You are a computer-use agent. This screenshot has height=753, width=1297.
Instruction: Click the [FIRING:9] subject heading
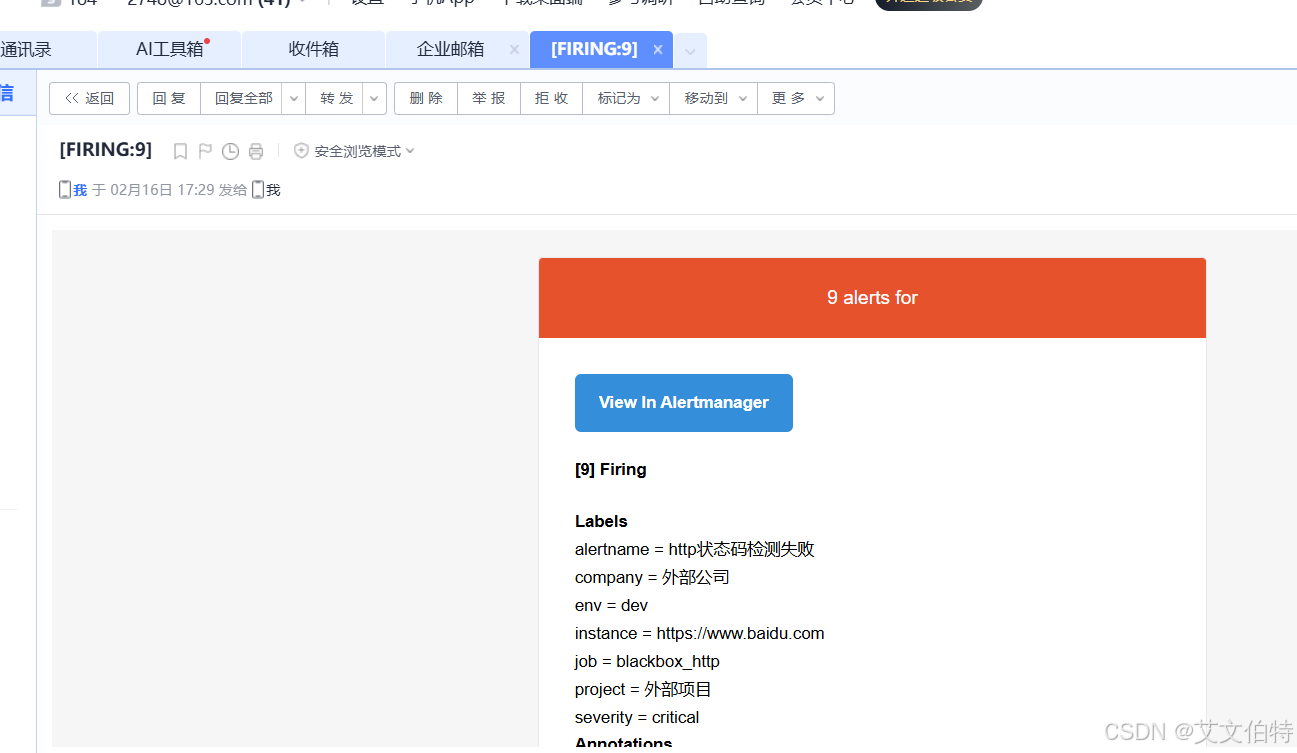coord(106,150)
